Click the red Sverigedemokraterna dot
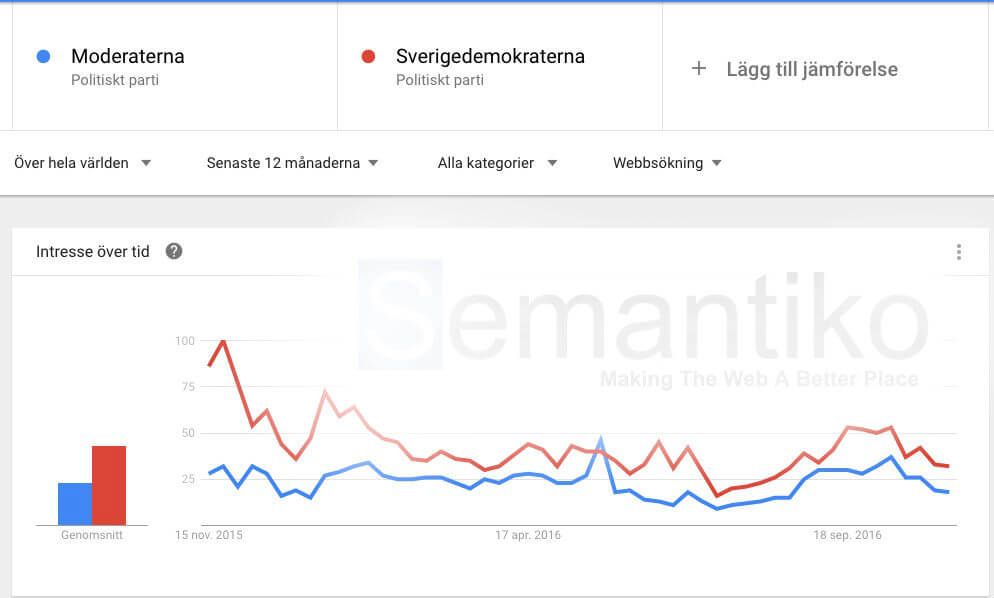This screenshot has height=598, width=994. tap(368, 57)
